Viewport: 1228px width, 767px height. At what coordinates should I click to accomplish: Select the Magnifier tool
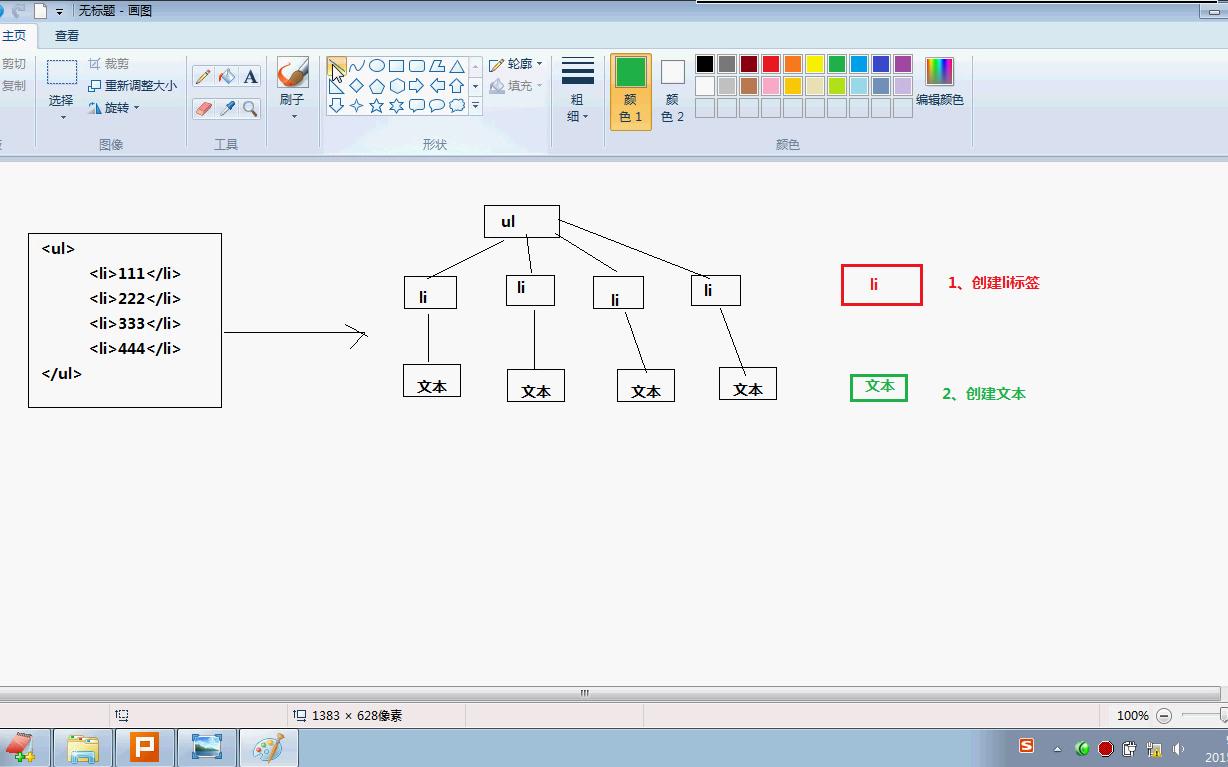pyautogui.click(x=250, y=106)
